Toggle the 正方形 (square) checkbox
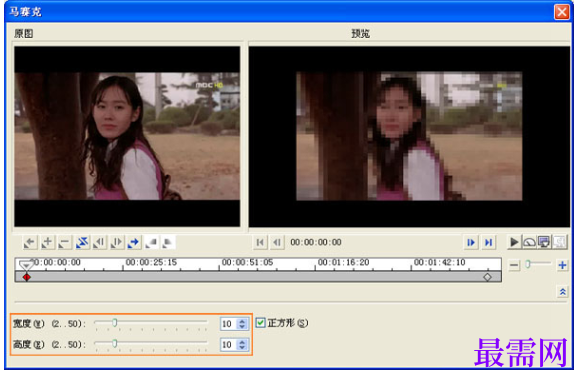This screenshot has width=586, height=384. pyautogui.click(x=260, y=323)
